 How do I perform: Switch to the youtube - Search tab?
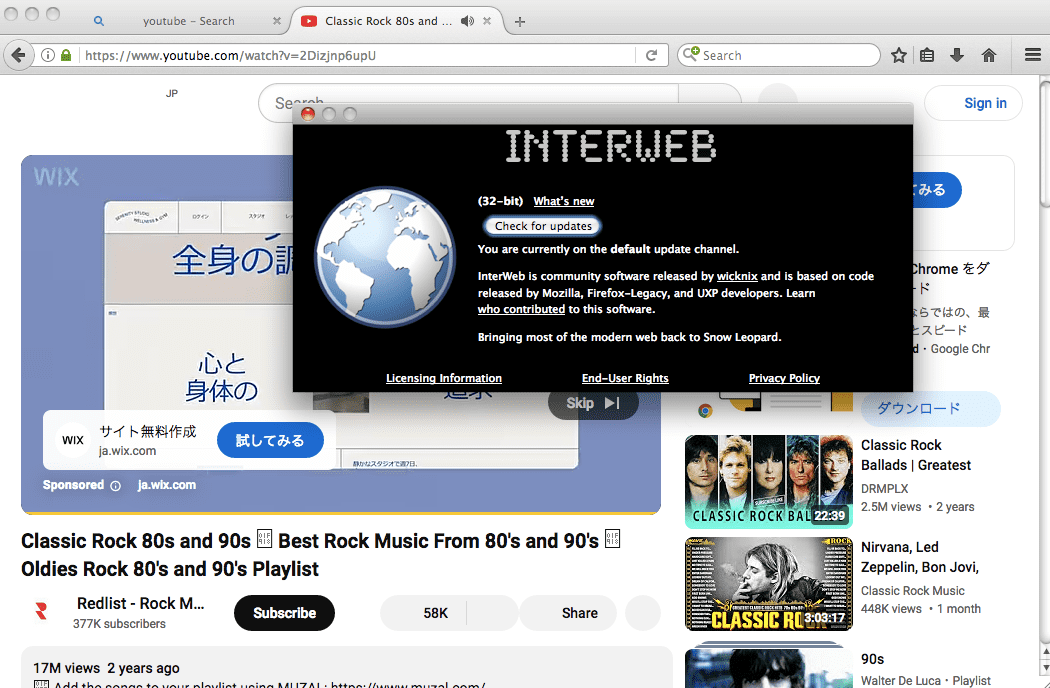[x=188, y=21]
